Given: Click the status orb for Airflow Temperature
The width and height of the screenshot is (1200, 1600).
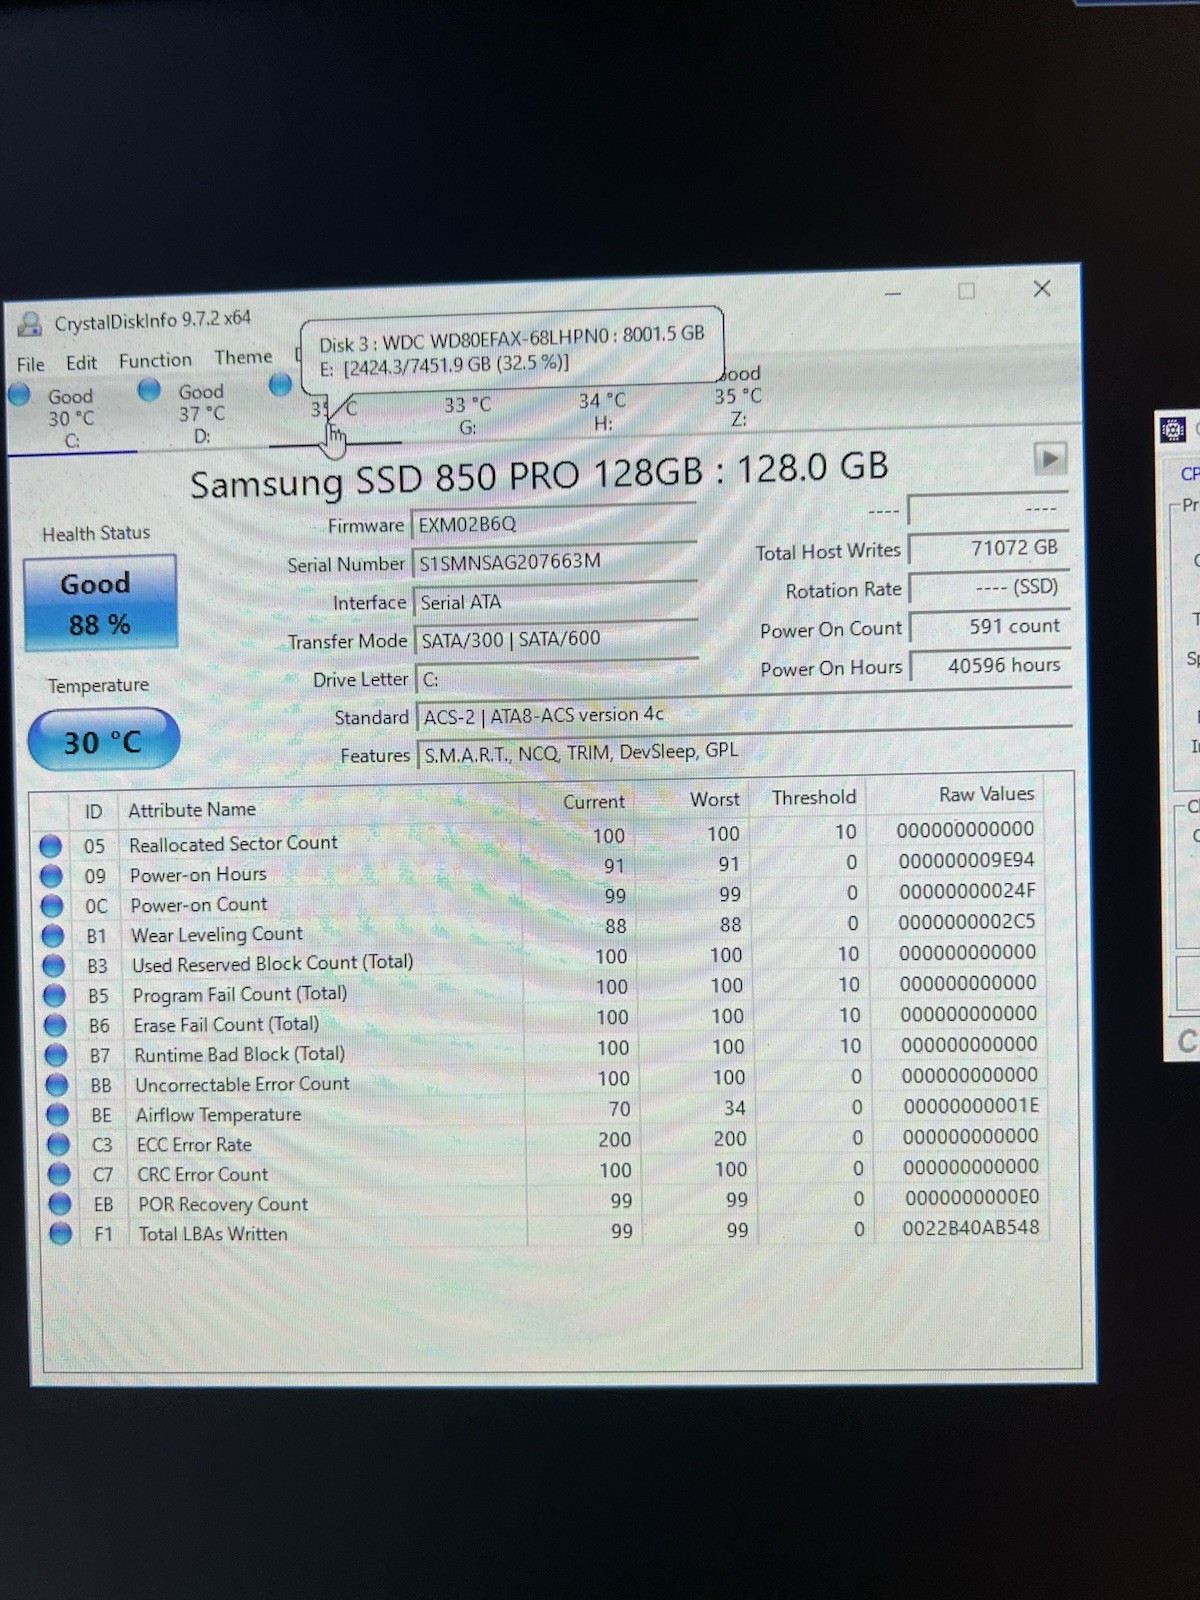Looking at the screenshot, I should (58, 1115).
